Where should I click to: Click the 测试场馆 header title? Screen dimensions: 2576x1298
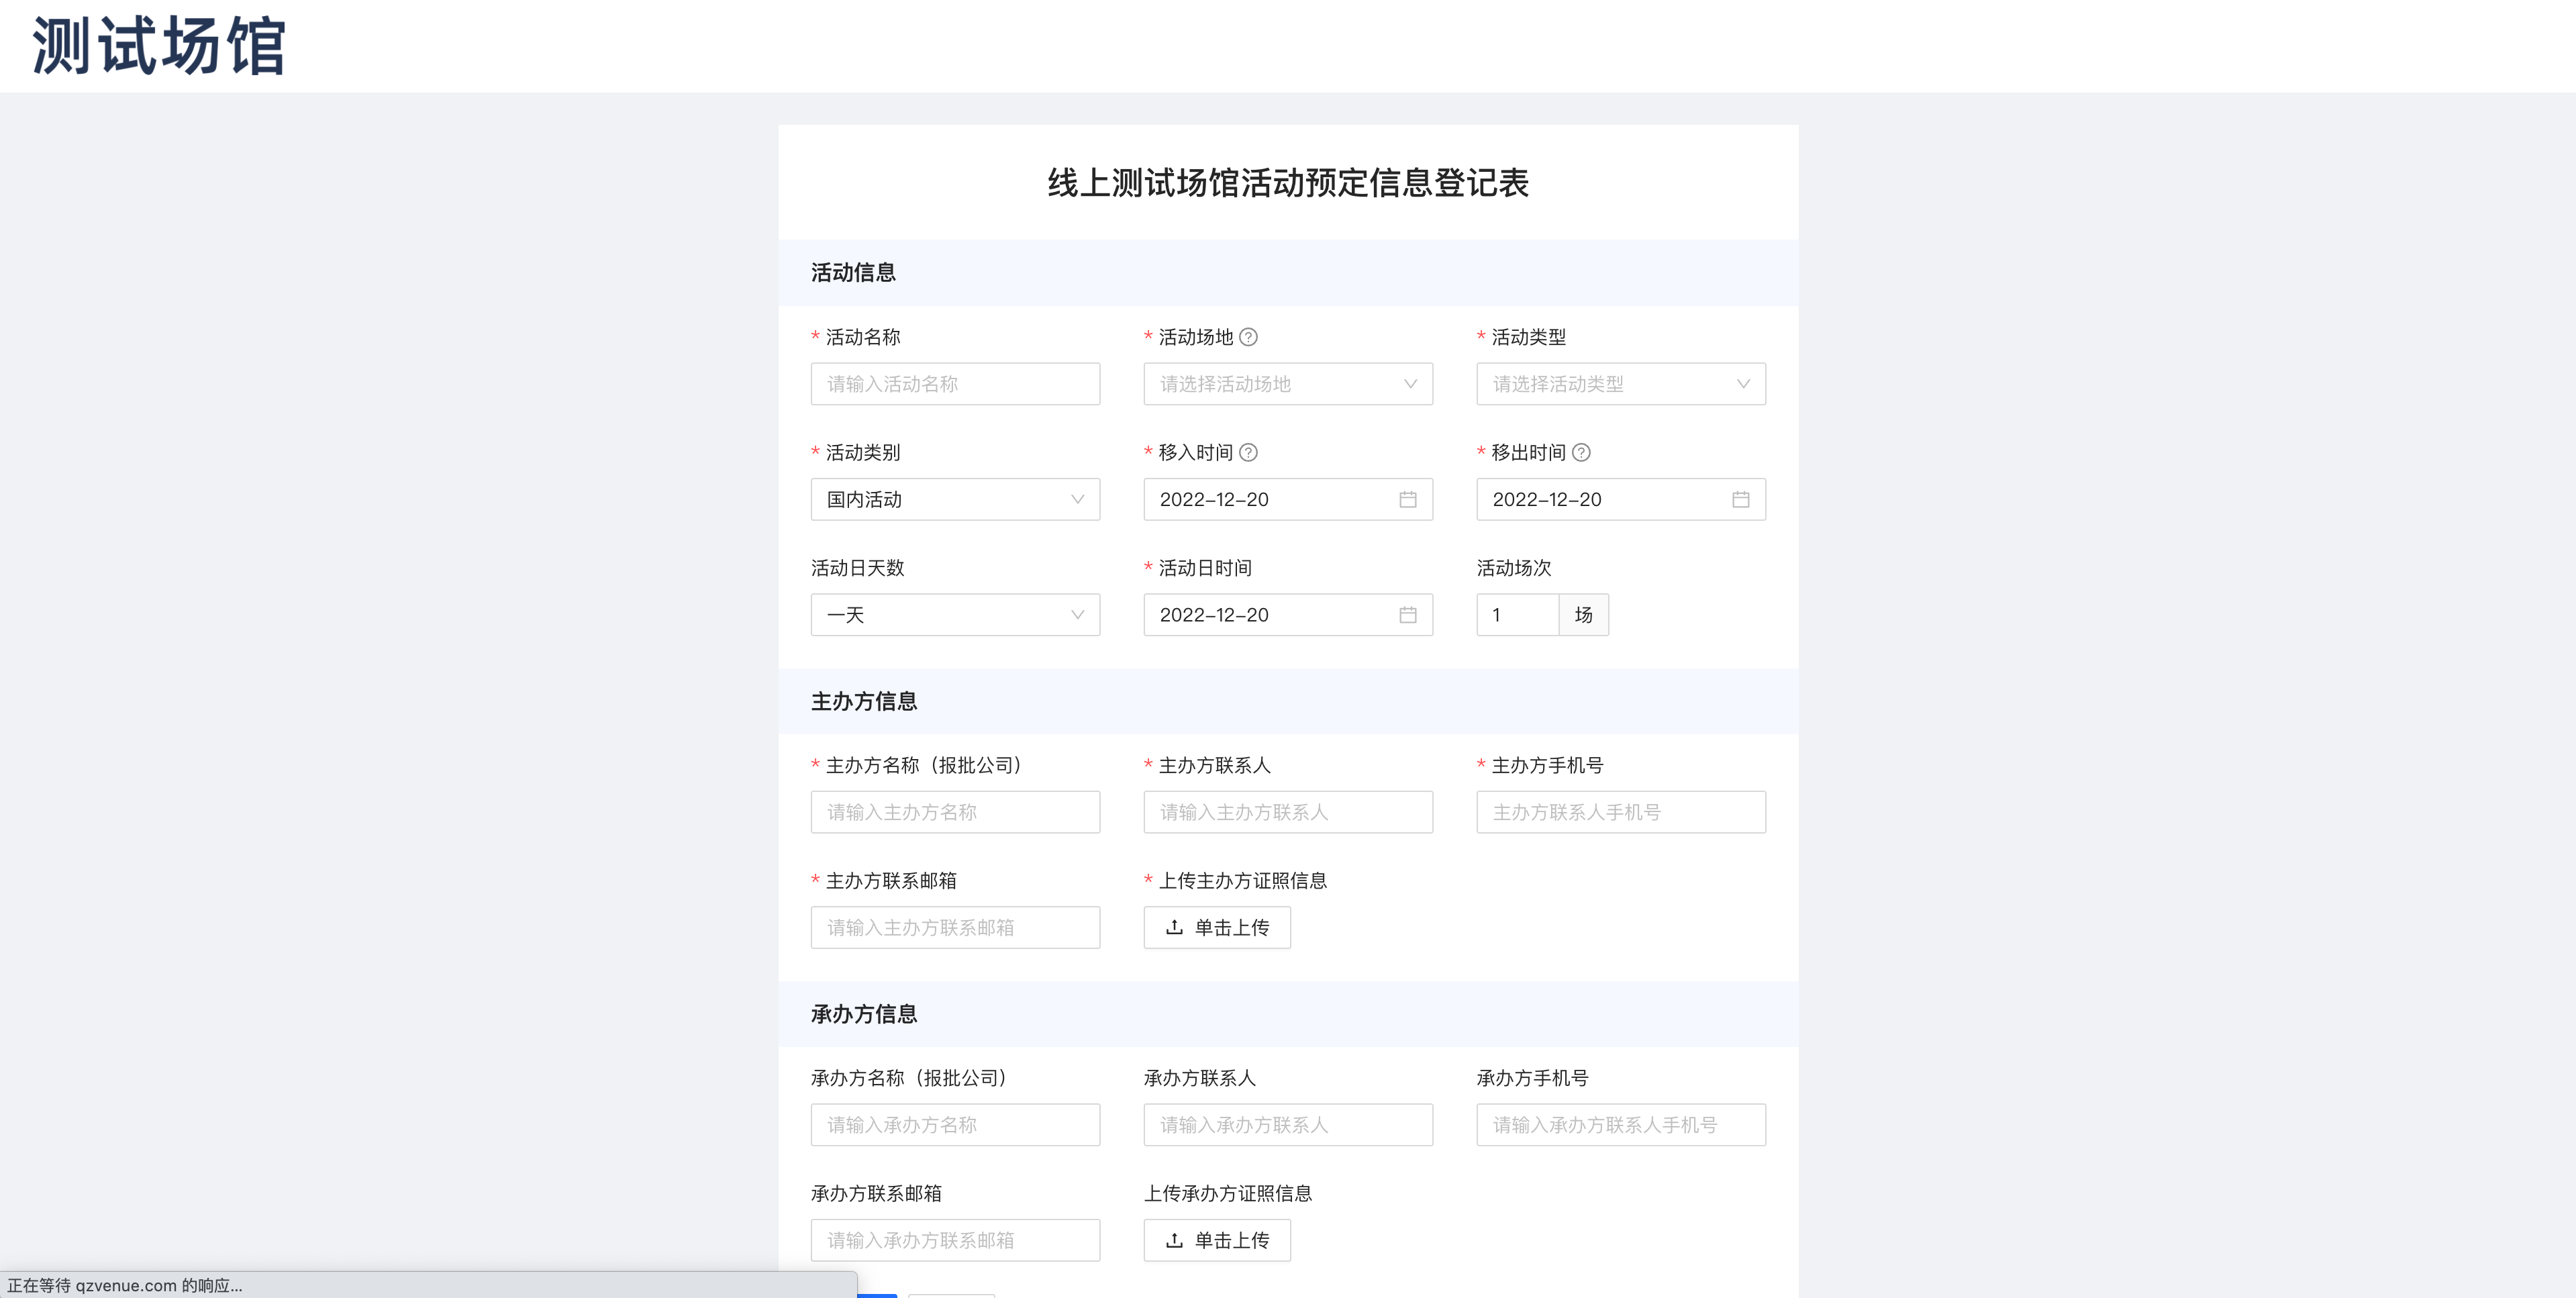(x=160, y=46)
